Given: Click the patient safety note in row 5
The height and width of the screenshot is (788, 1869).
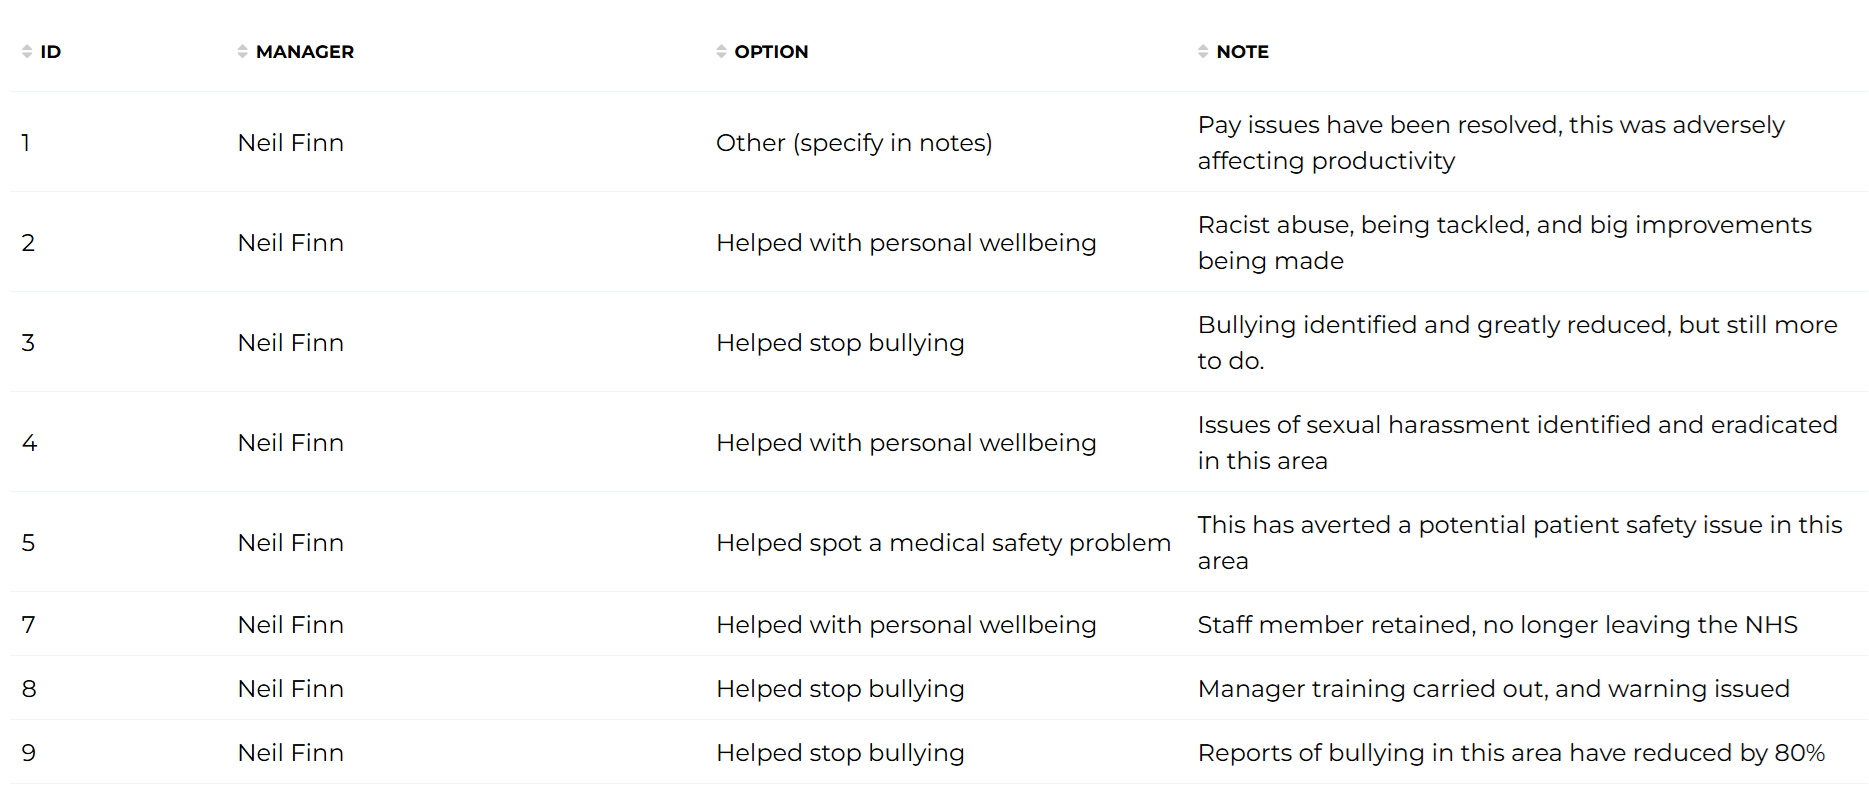Looking at the screenshot, I should tap(1519, 543).
